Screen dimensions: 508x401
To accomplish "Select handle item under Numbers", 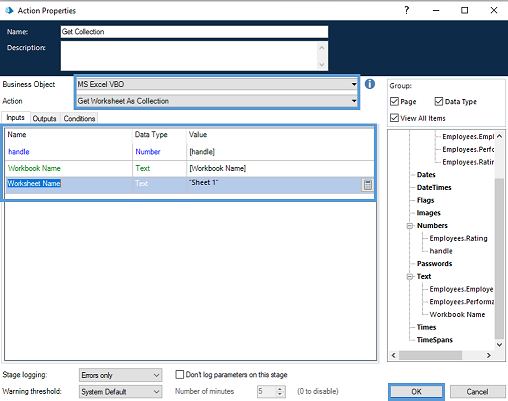I will [441, 251].
